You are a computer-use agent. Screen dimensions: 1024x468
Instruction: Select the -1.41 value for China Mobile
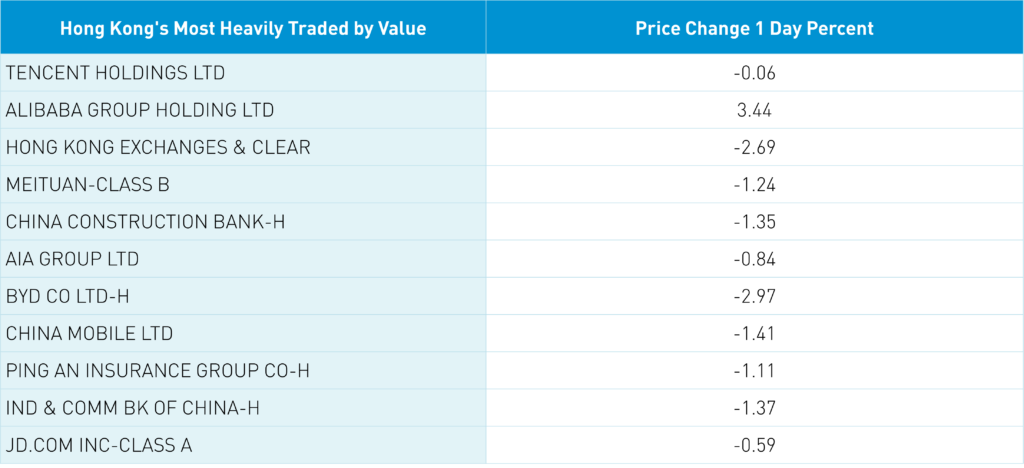click(754, 333)
